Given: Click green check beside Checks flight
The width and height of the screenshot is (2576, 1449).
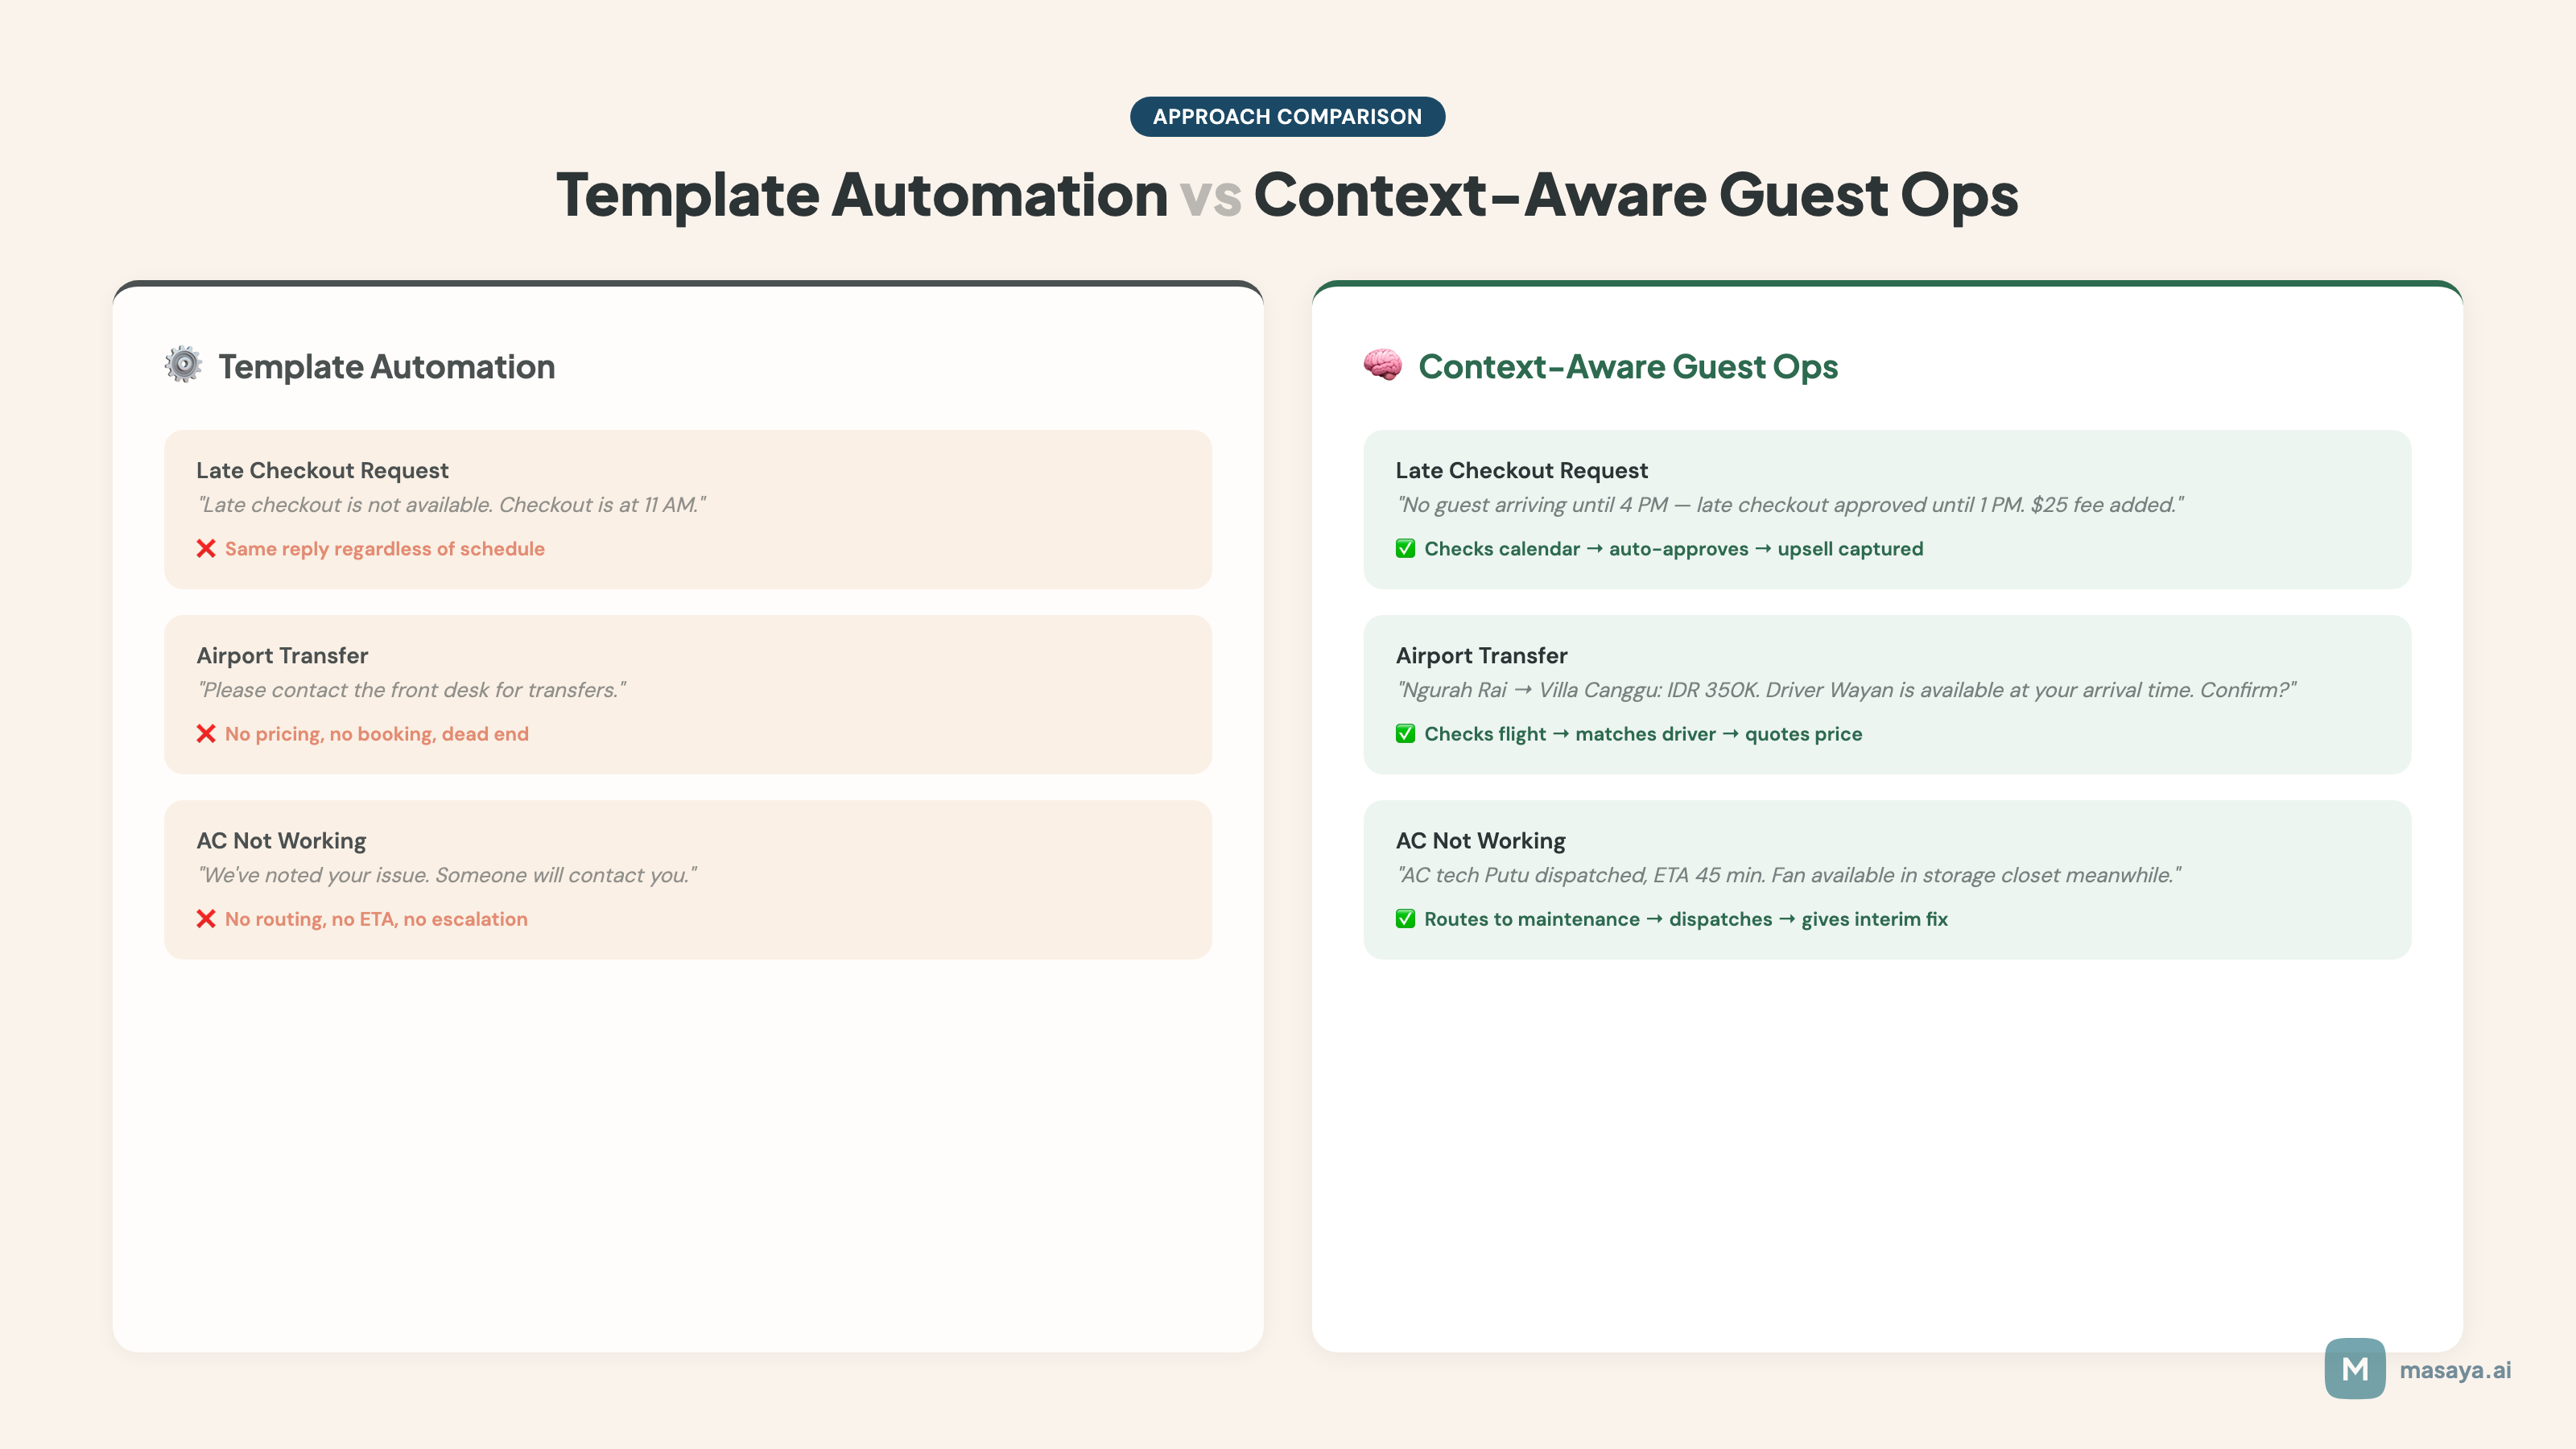Looking at the screenshot, I should click(x=1405, y=733).
